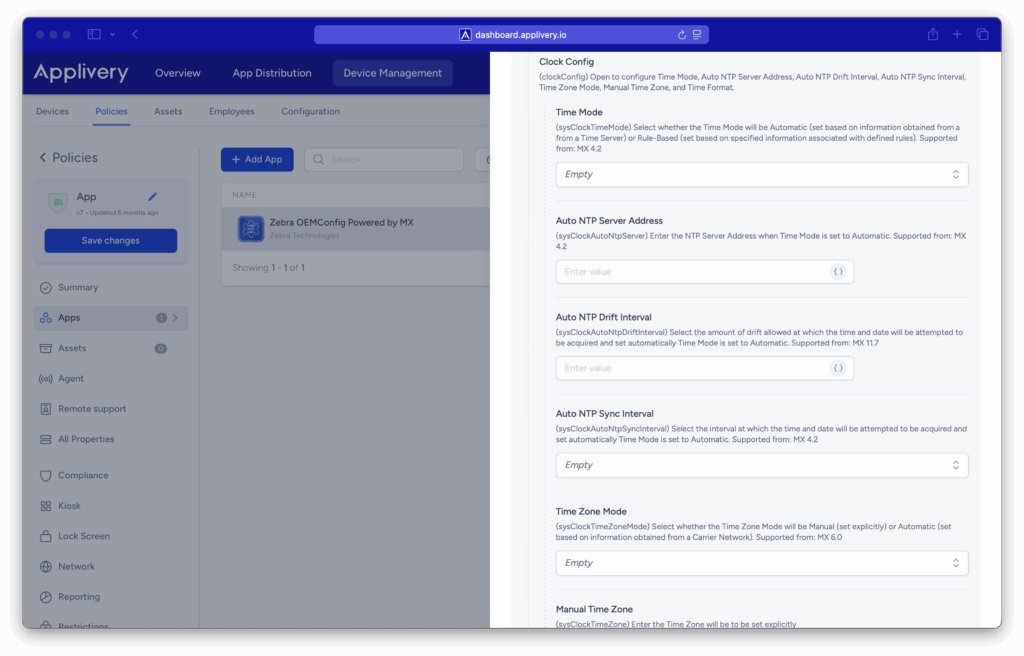Viewport: 1024px width, 656px height.
Task: Click the curly braces icon in Auto NTP Server Address
Action: coord(838,272)
